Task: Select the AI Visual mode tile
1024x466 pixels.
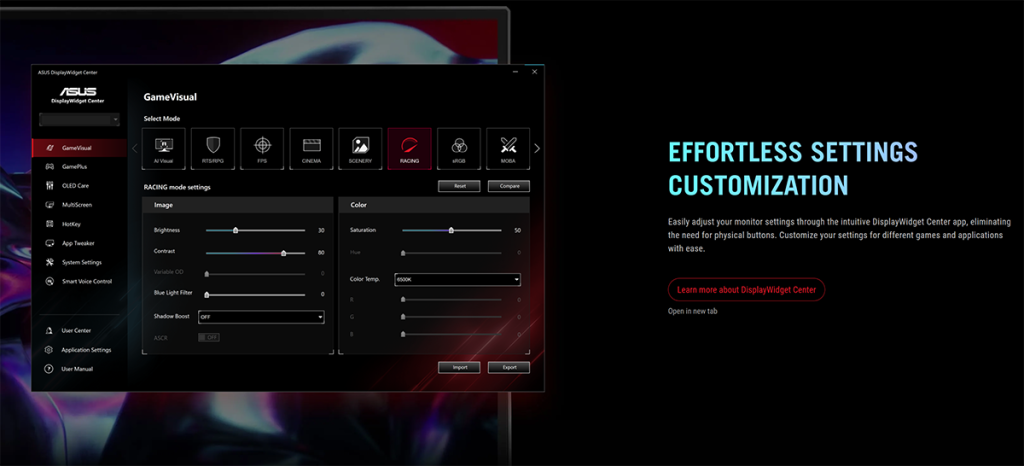Action: click(163, 149)
